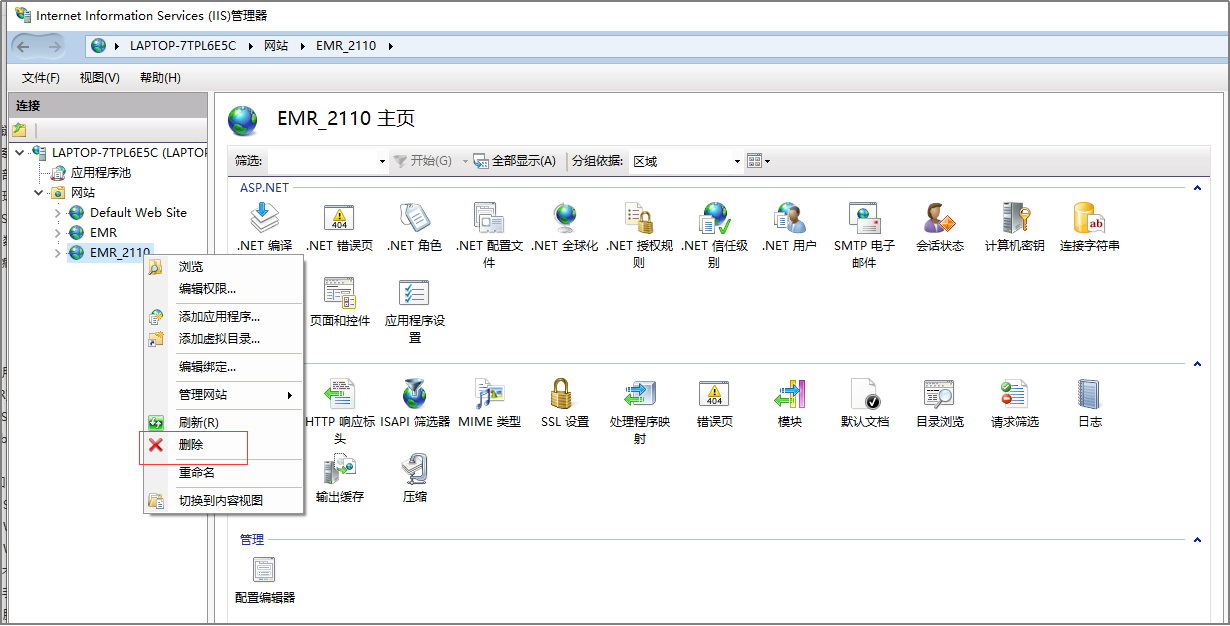Open the 默认文档 icon
The width and height of the screenshot is (1230, 626).
(x=864, y=393)
